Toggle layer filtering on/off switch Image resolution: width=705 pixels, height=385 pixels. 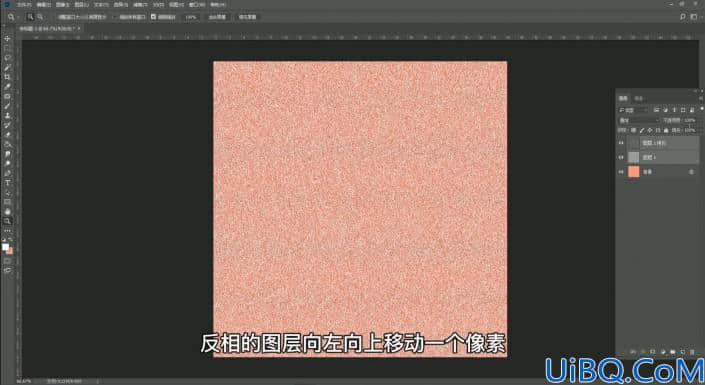tap(701, 109)
